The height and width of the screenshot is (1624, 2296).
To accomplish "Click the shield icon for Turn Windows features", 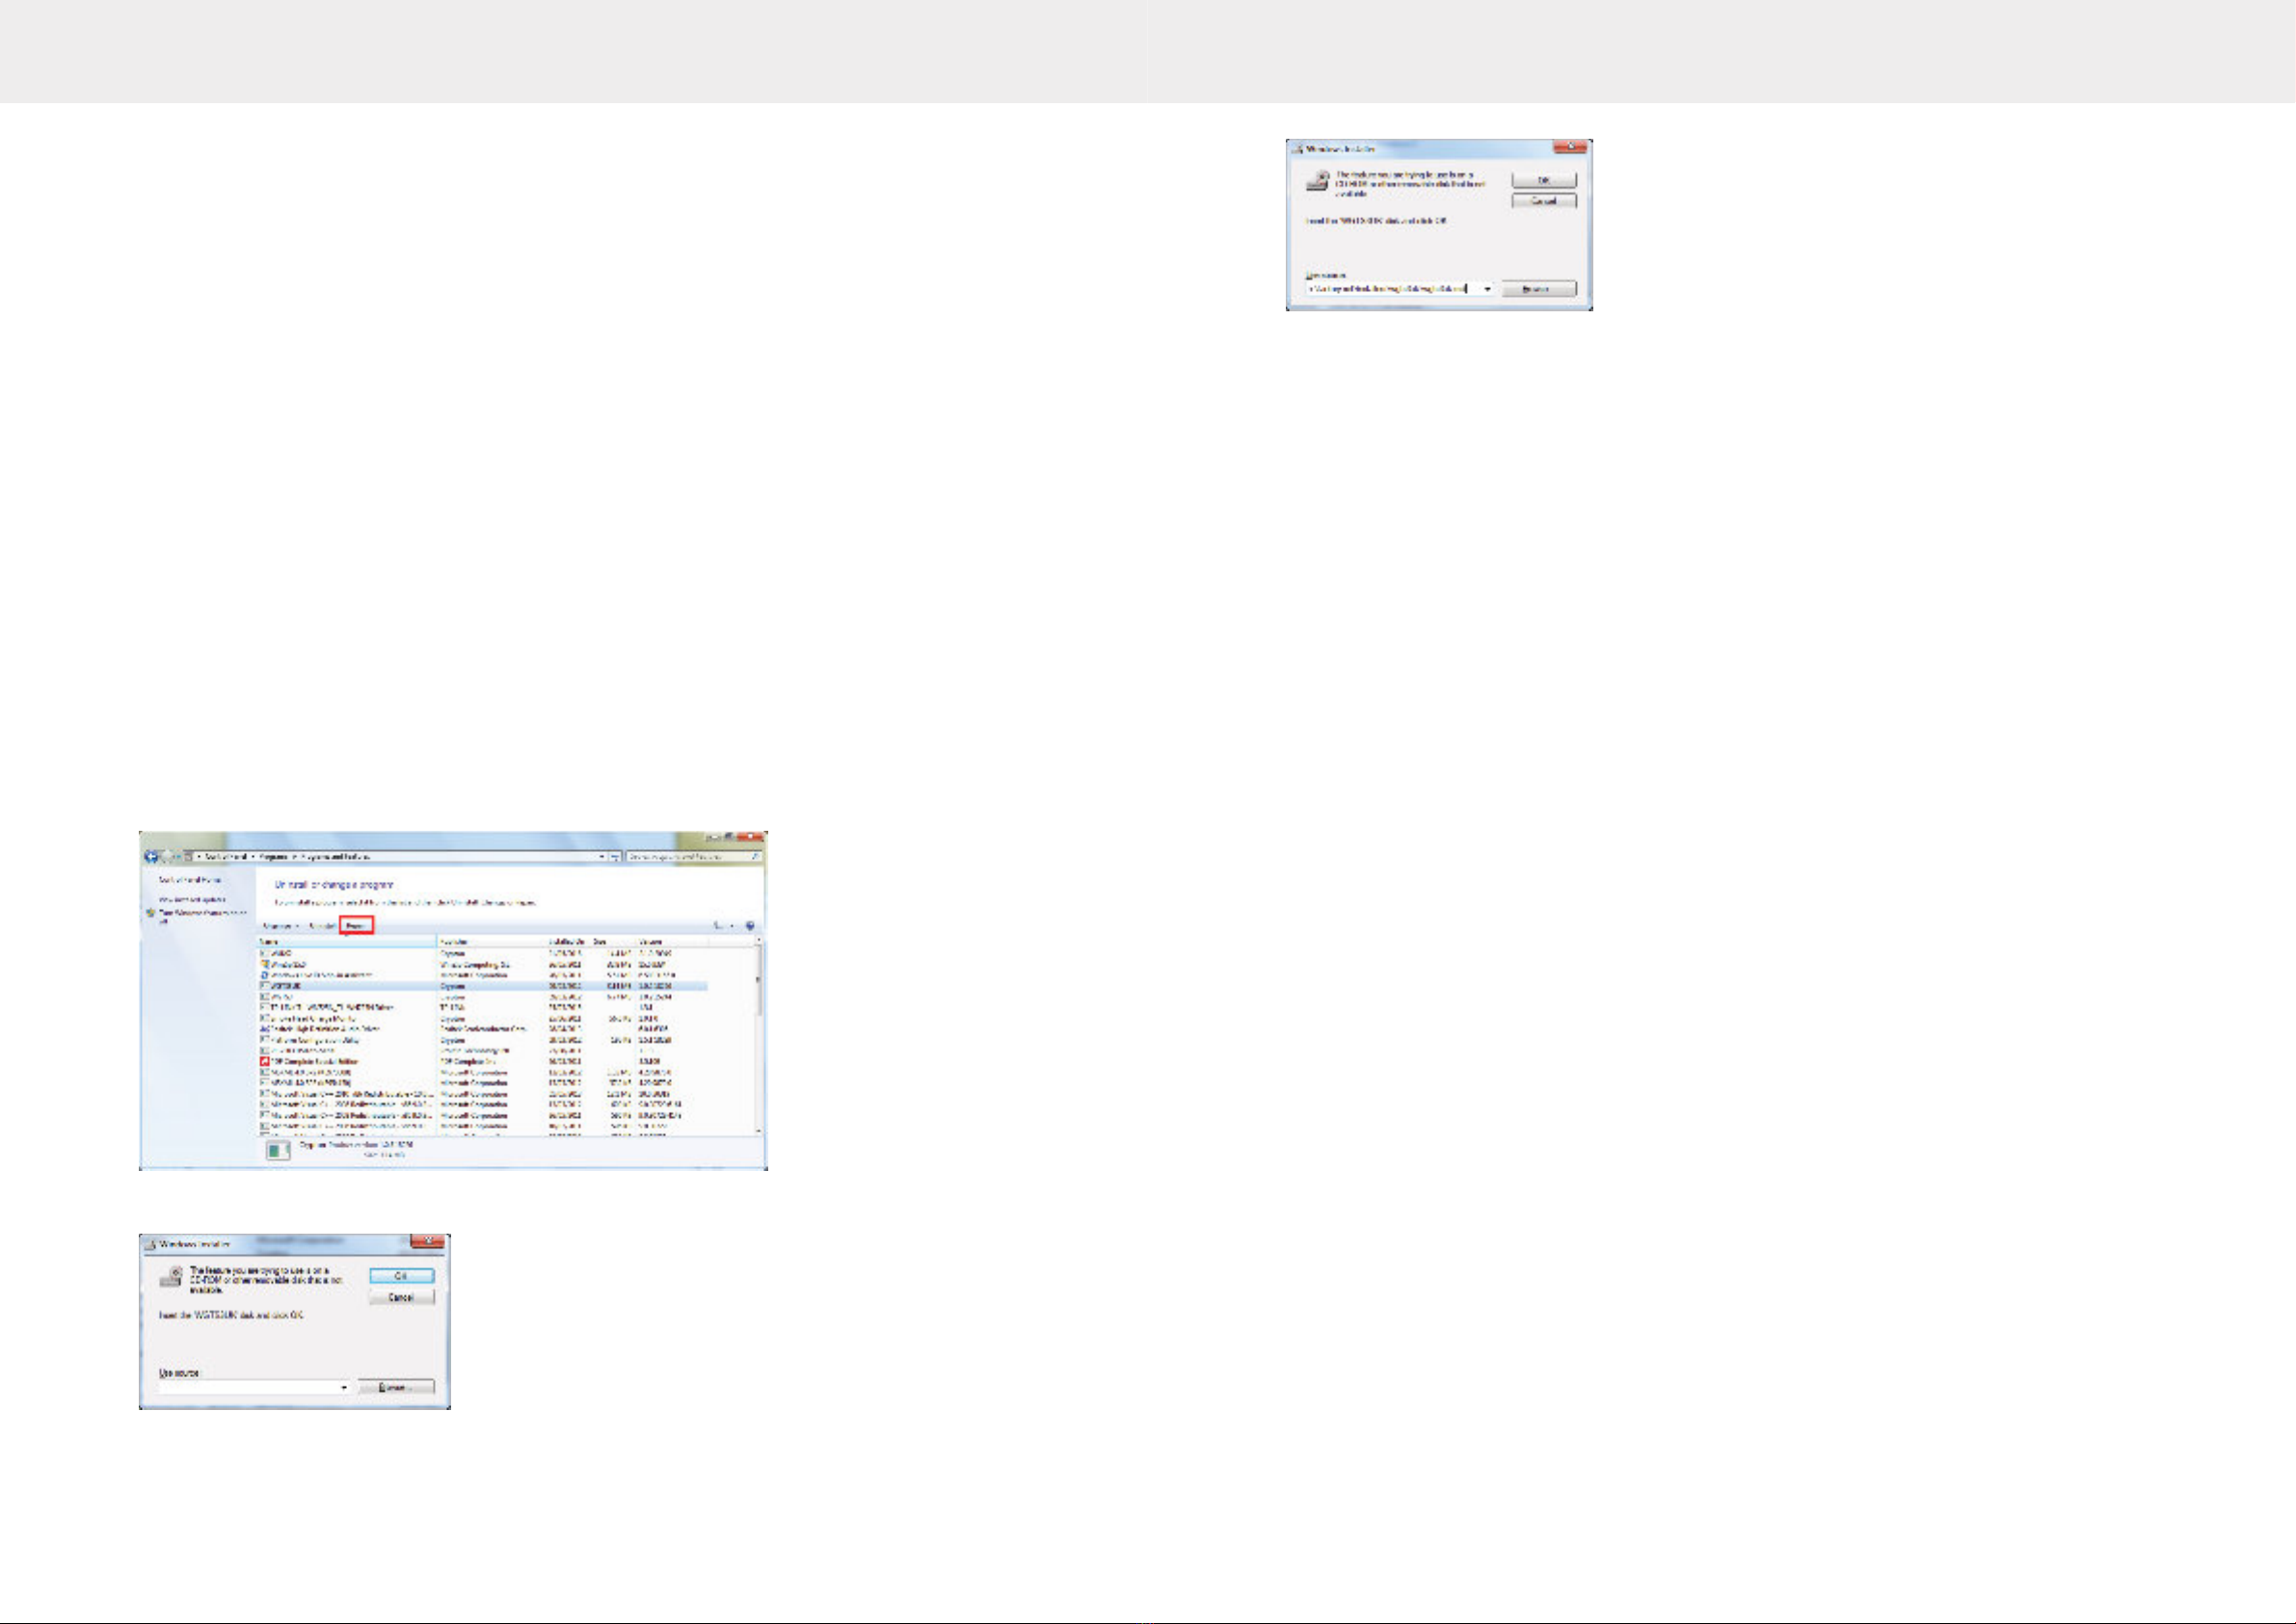I will point(151,913).
